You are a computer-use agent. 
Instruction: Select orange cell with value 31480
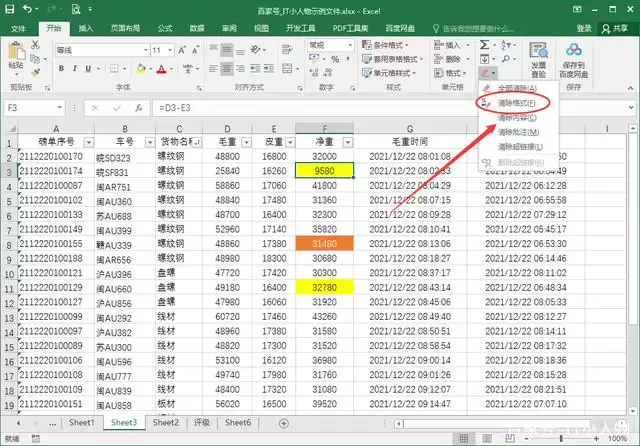point(324,244)
